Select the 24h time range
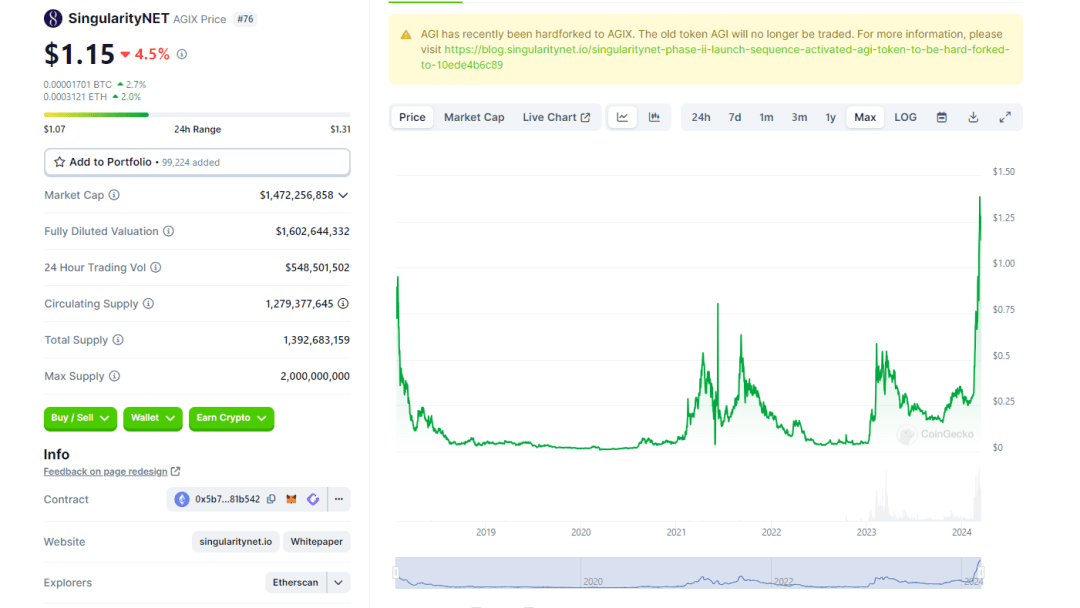This screenshot has width=1080, height=608. 701,117
